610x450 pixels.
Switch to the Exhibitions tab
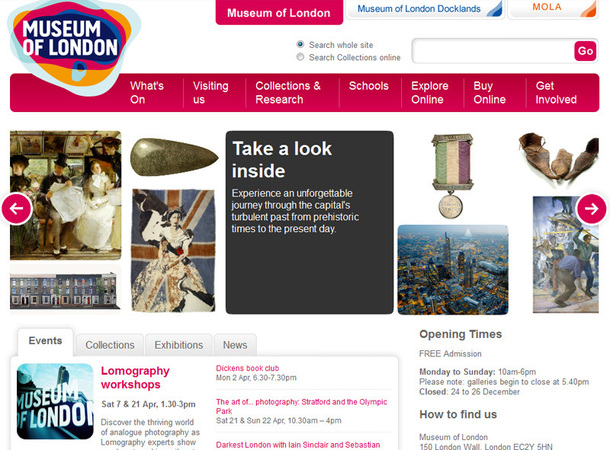[x=179, y=345]
